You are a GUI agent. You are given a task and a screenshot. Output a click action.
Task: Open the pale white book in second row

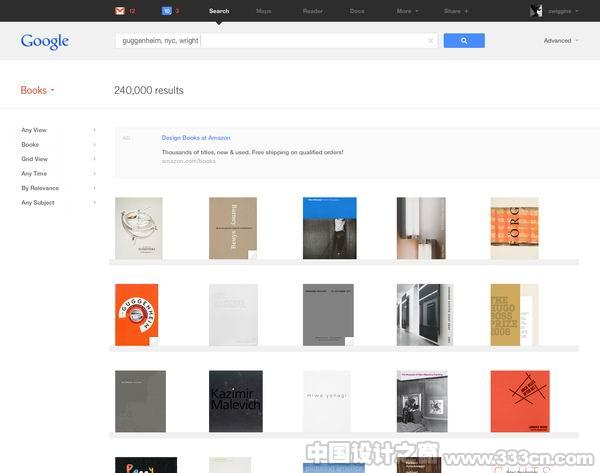coord(233,315)
